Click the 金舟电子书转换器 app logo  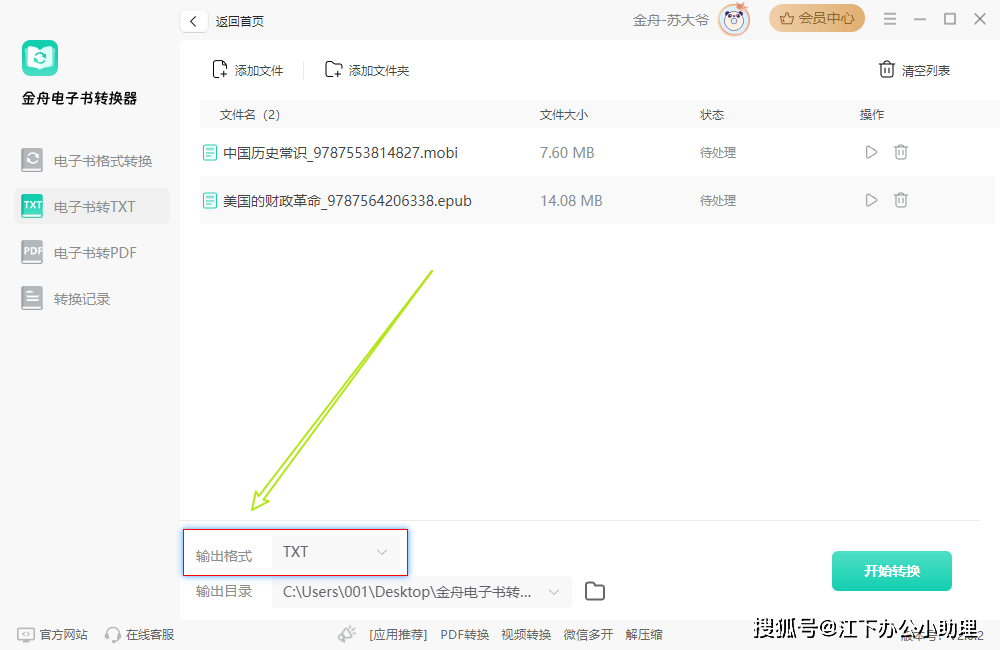40,58
